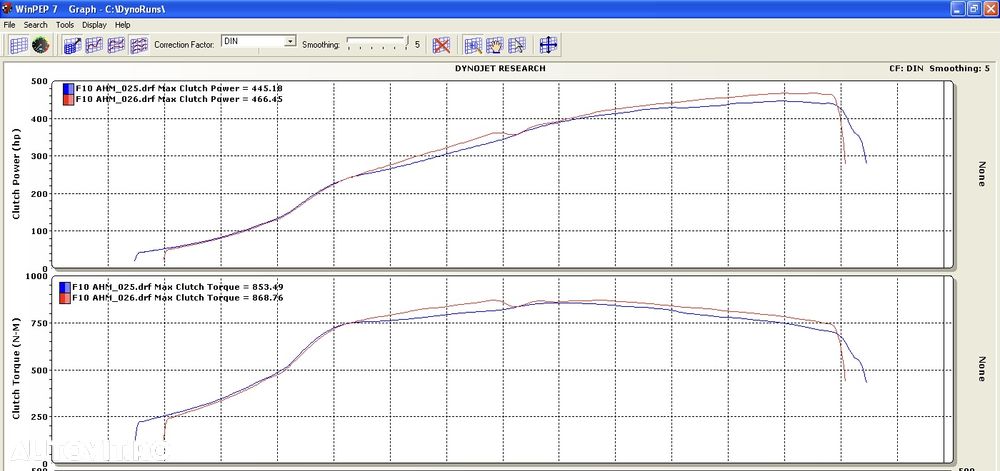Activate the hand pan graph tool
Viewport: 1000px width, 471px height.
(495, 45)
